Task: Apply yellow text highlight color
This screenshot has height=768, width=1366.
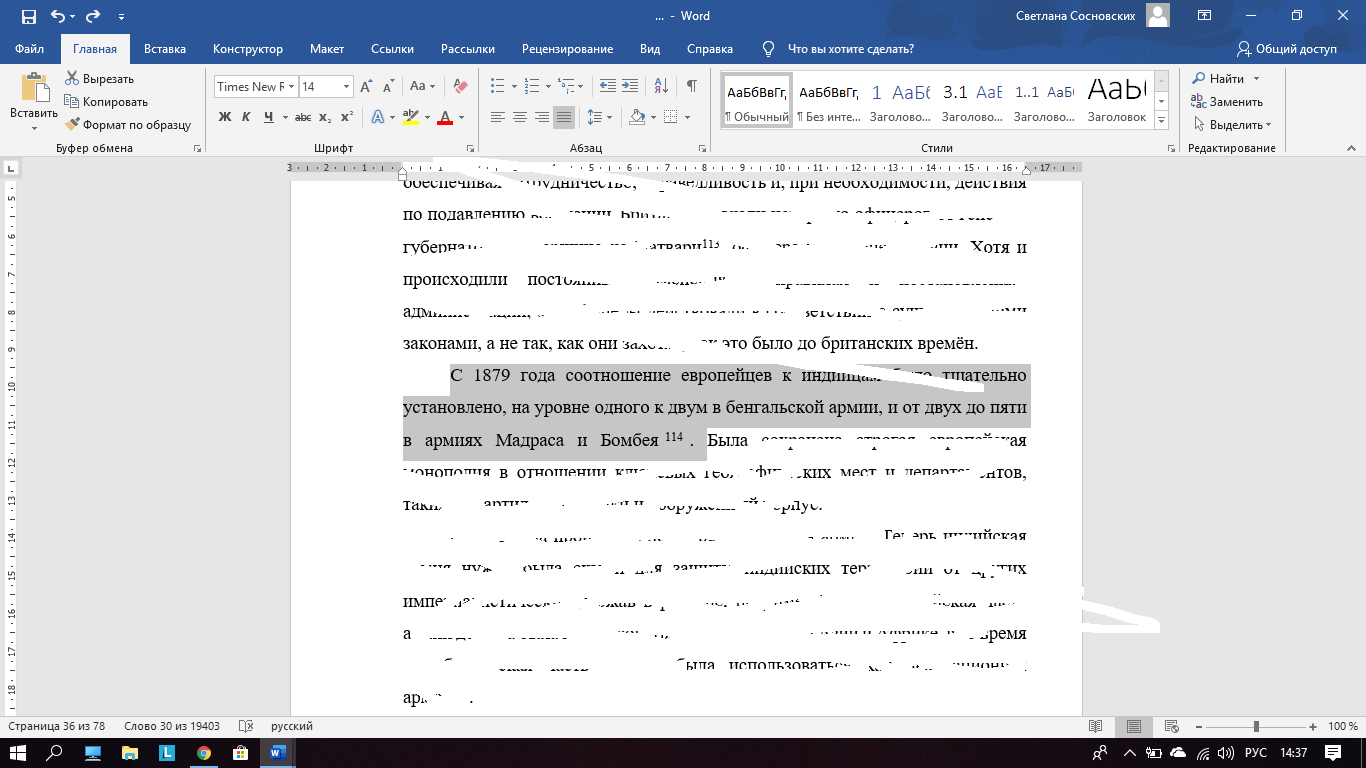Action: [410, 117]
